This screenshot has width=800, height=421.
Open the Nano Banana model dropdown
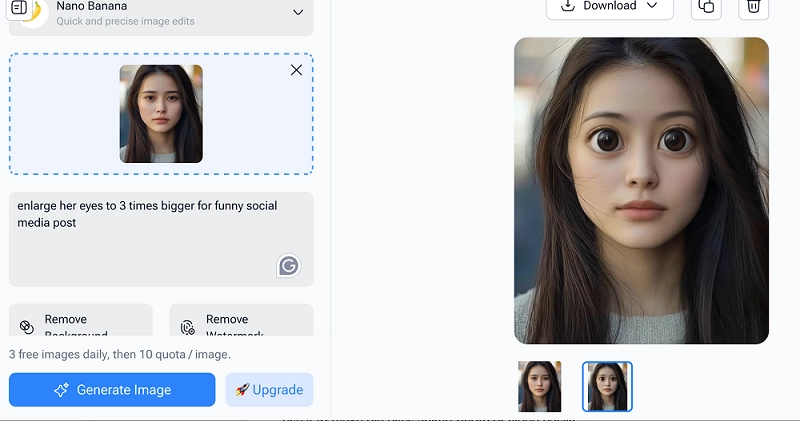coord(298,12)
